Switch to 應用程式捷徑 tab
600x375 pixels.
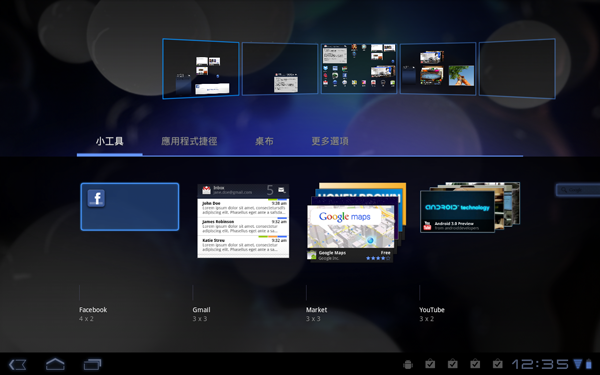[x=189, y=141]
